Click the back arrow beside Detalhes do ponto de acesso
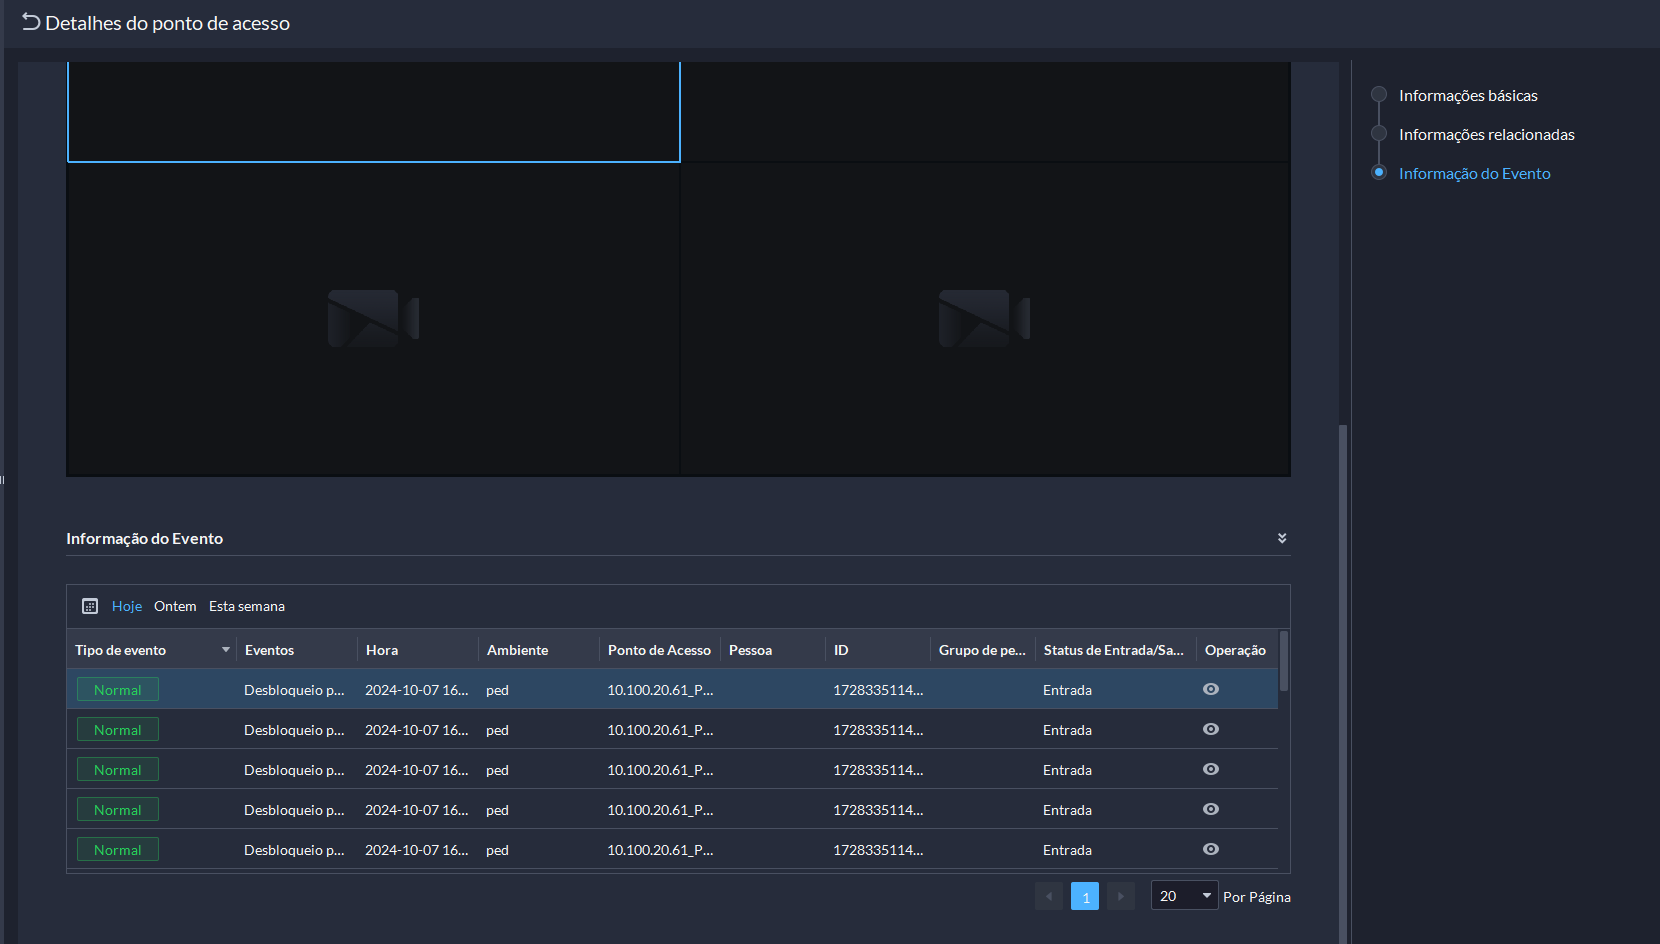 point(31,22)
